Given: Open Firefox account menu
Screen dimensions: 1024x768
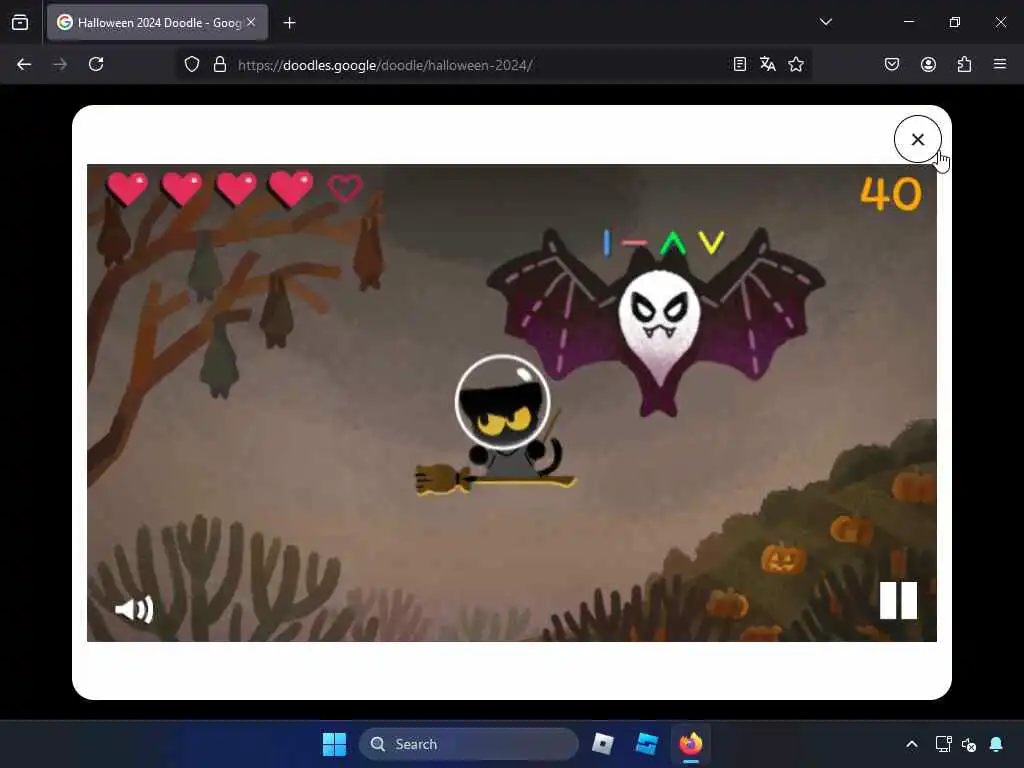Looking at the screenshot, I should pos(928,64).
